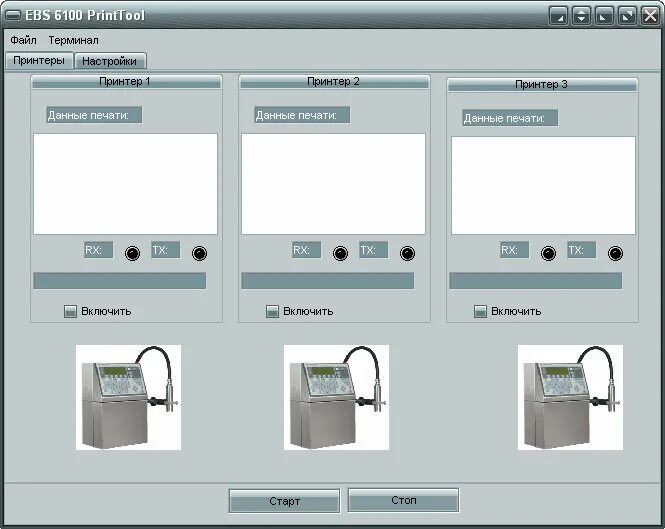Enable the Включить checkbox for Принтер 3
Screen dimensions: 665x529
(480, 311)
